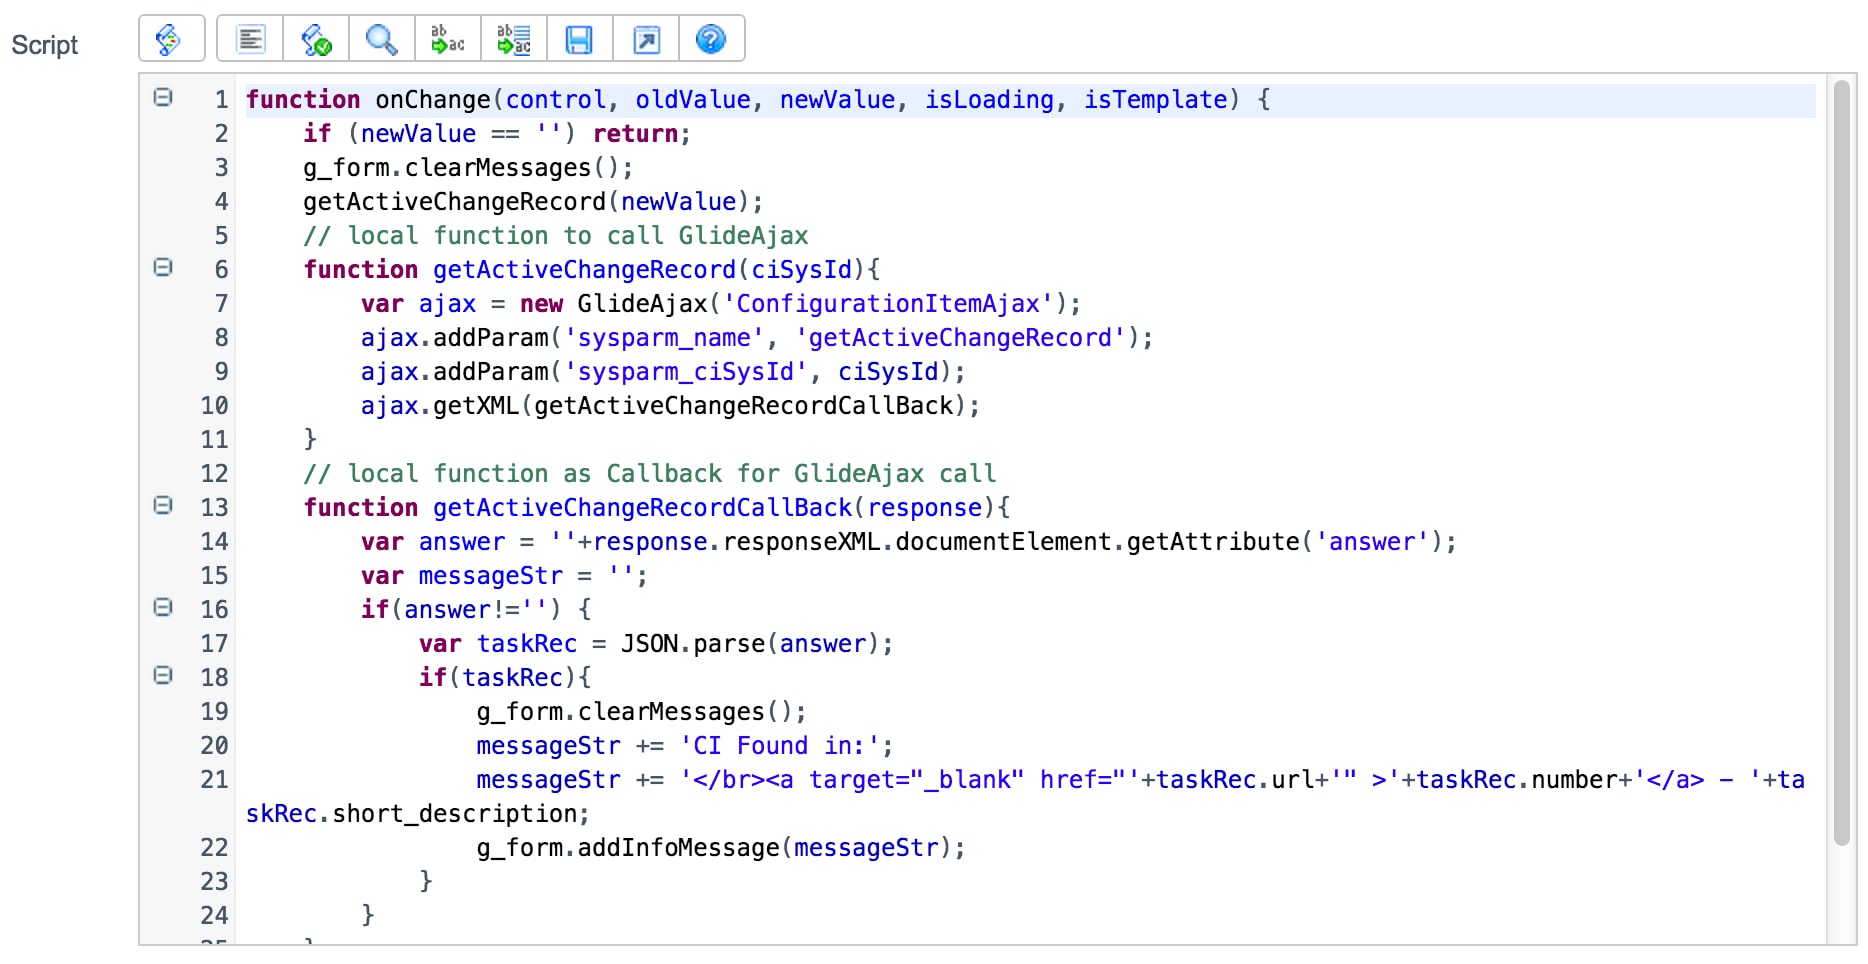Click the vertical scrollbar thumb in editor

(1842, 462)
